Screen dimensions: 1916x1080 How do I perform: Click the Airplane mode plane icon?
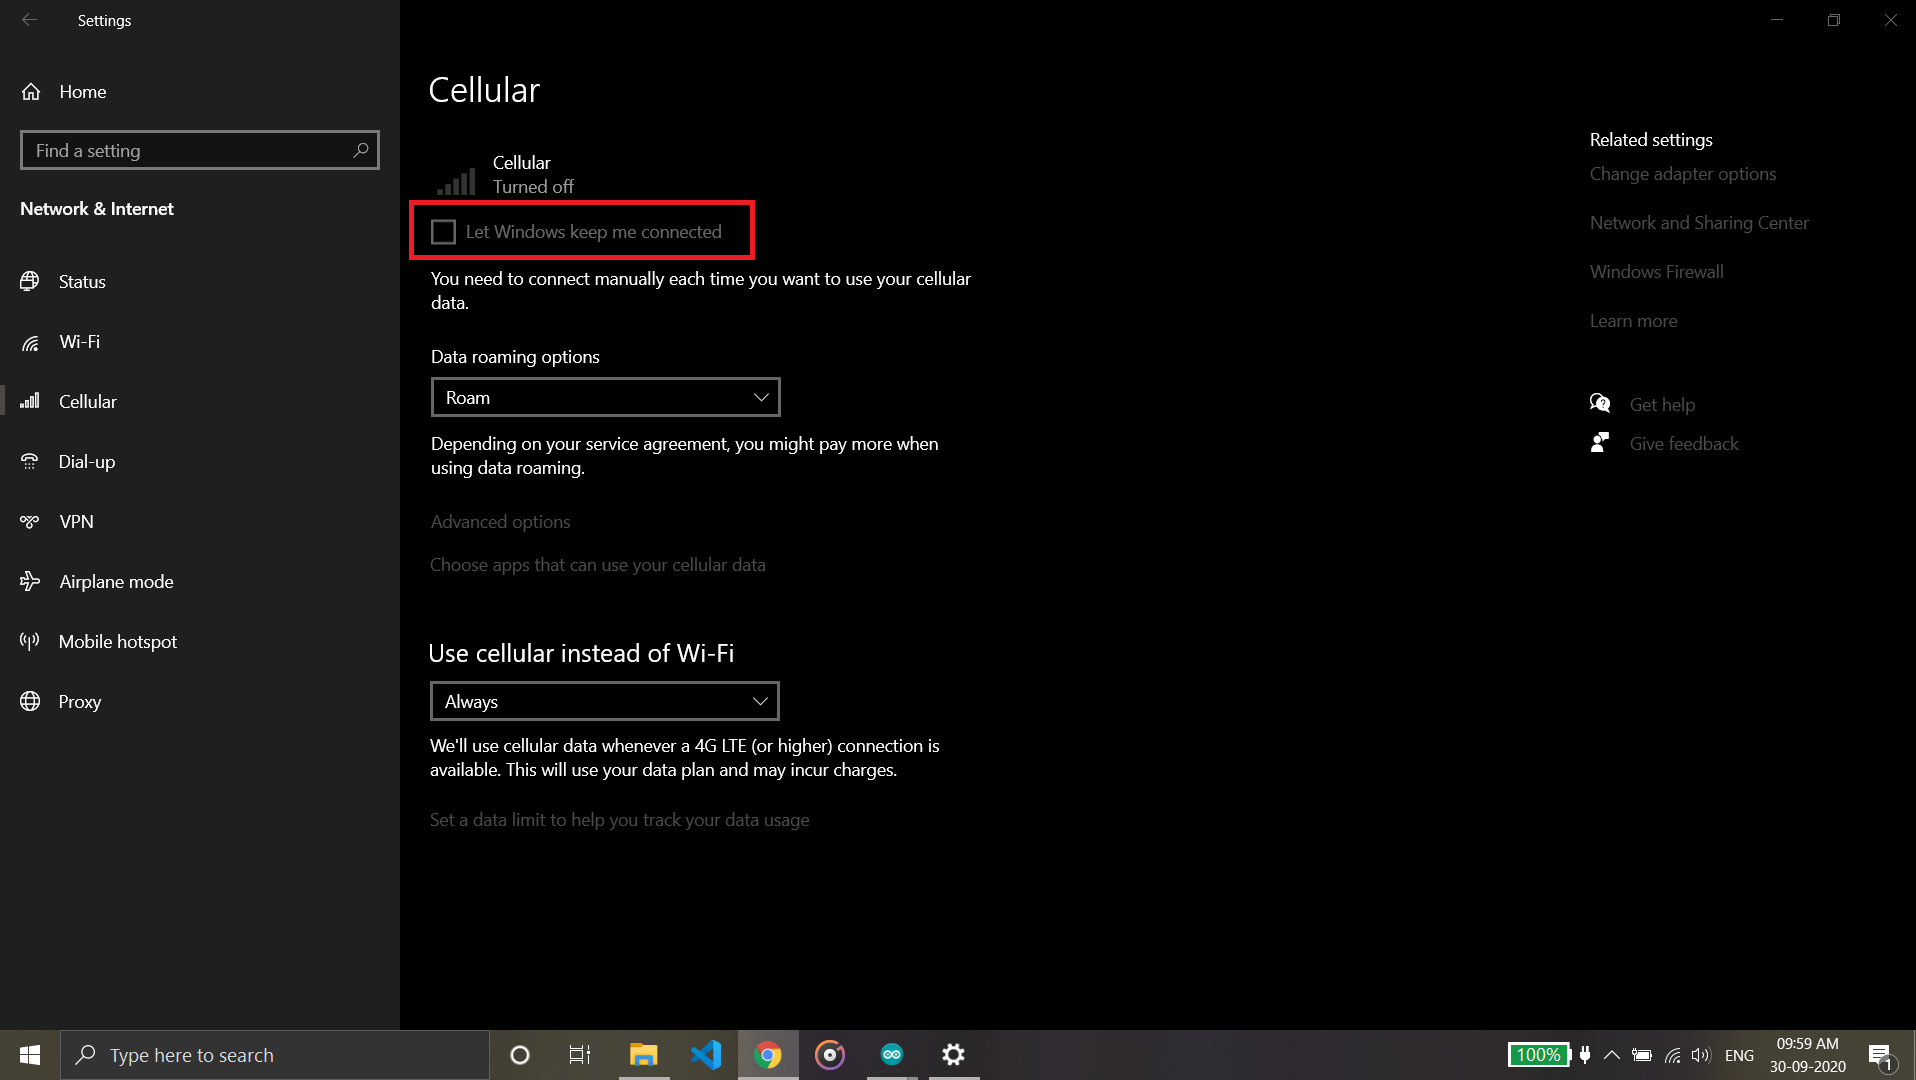coord(30,581)
